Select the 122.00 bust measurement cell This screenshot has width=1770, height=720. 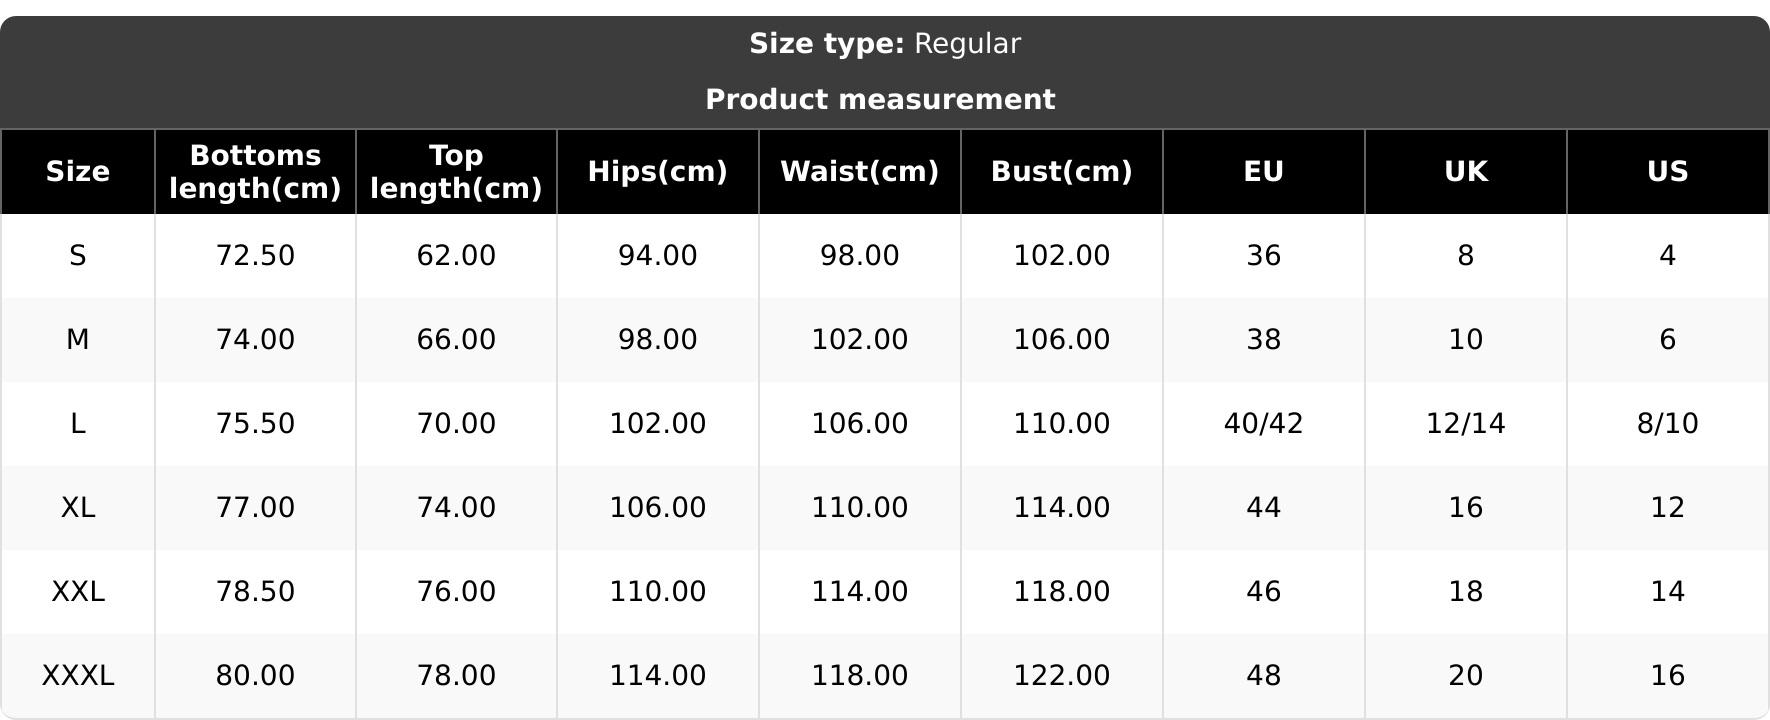1061,676
